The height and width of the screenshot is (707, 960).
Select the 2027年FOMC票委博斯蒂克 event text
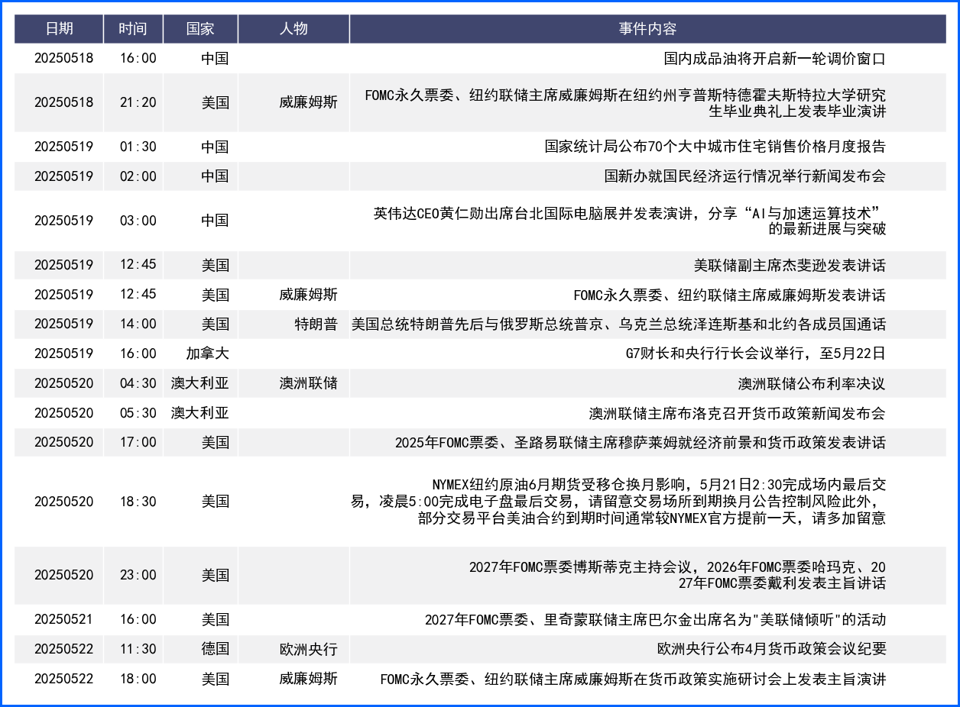(x=677, y=575)
